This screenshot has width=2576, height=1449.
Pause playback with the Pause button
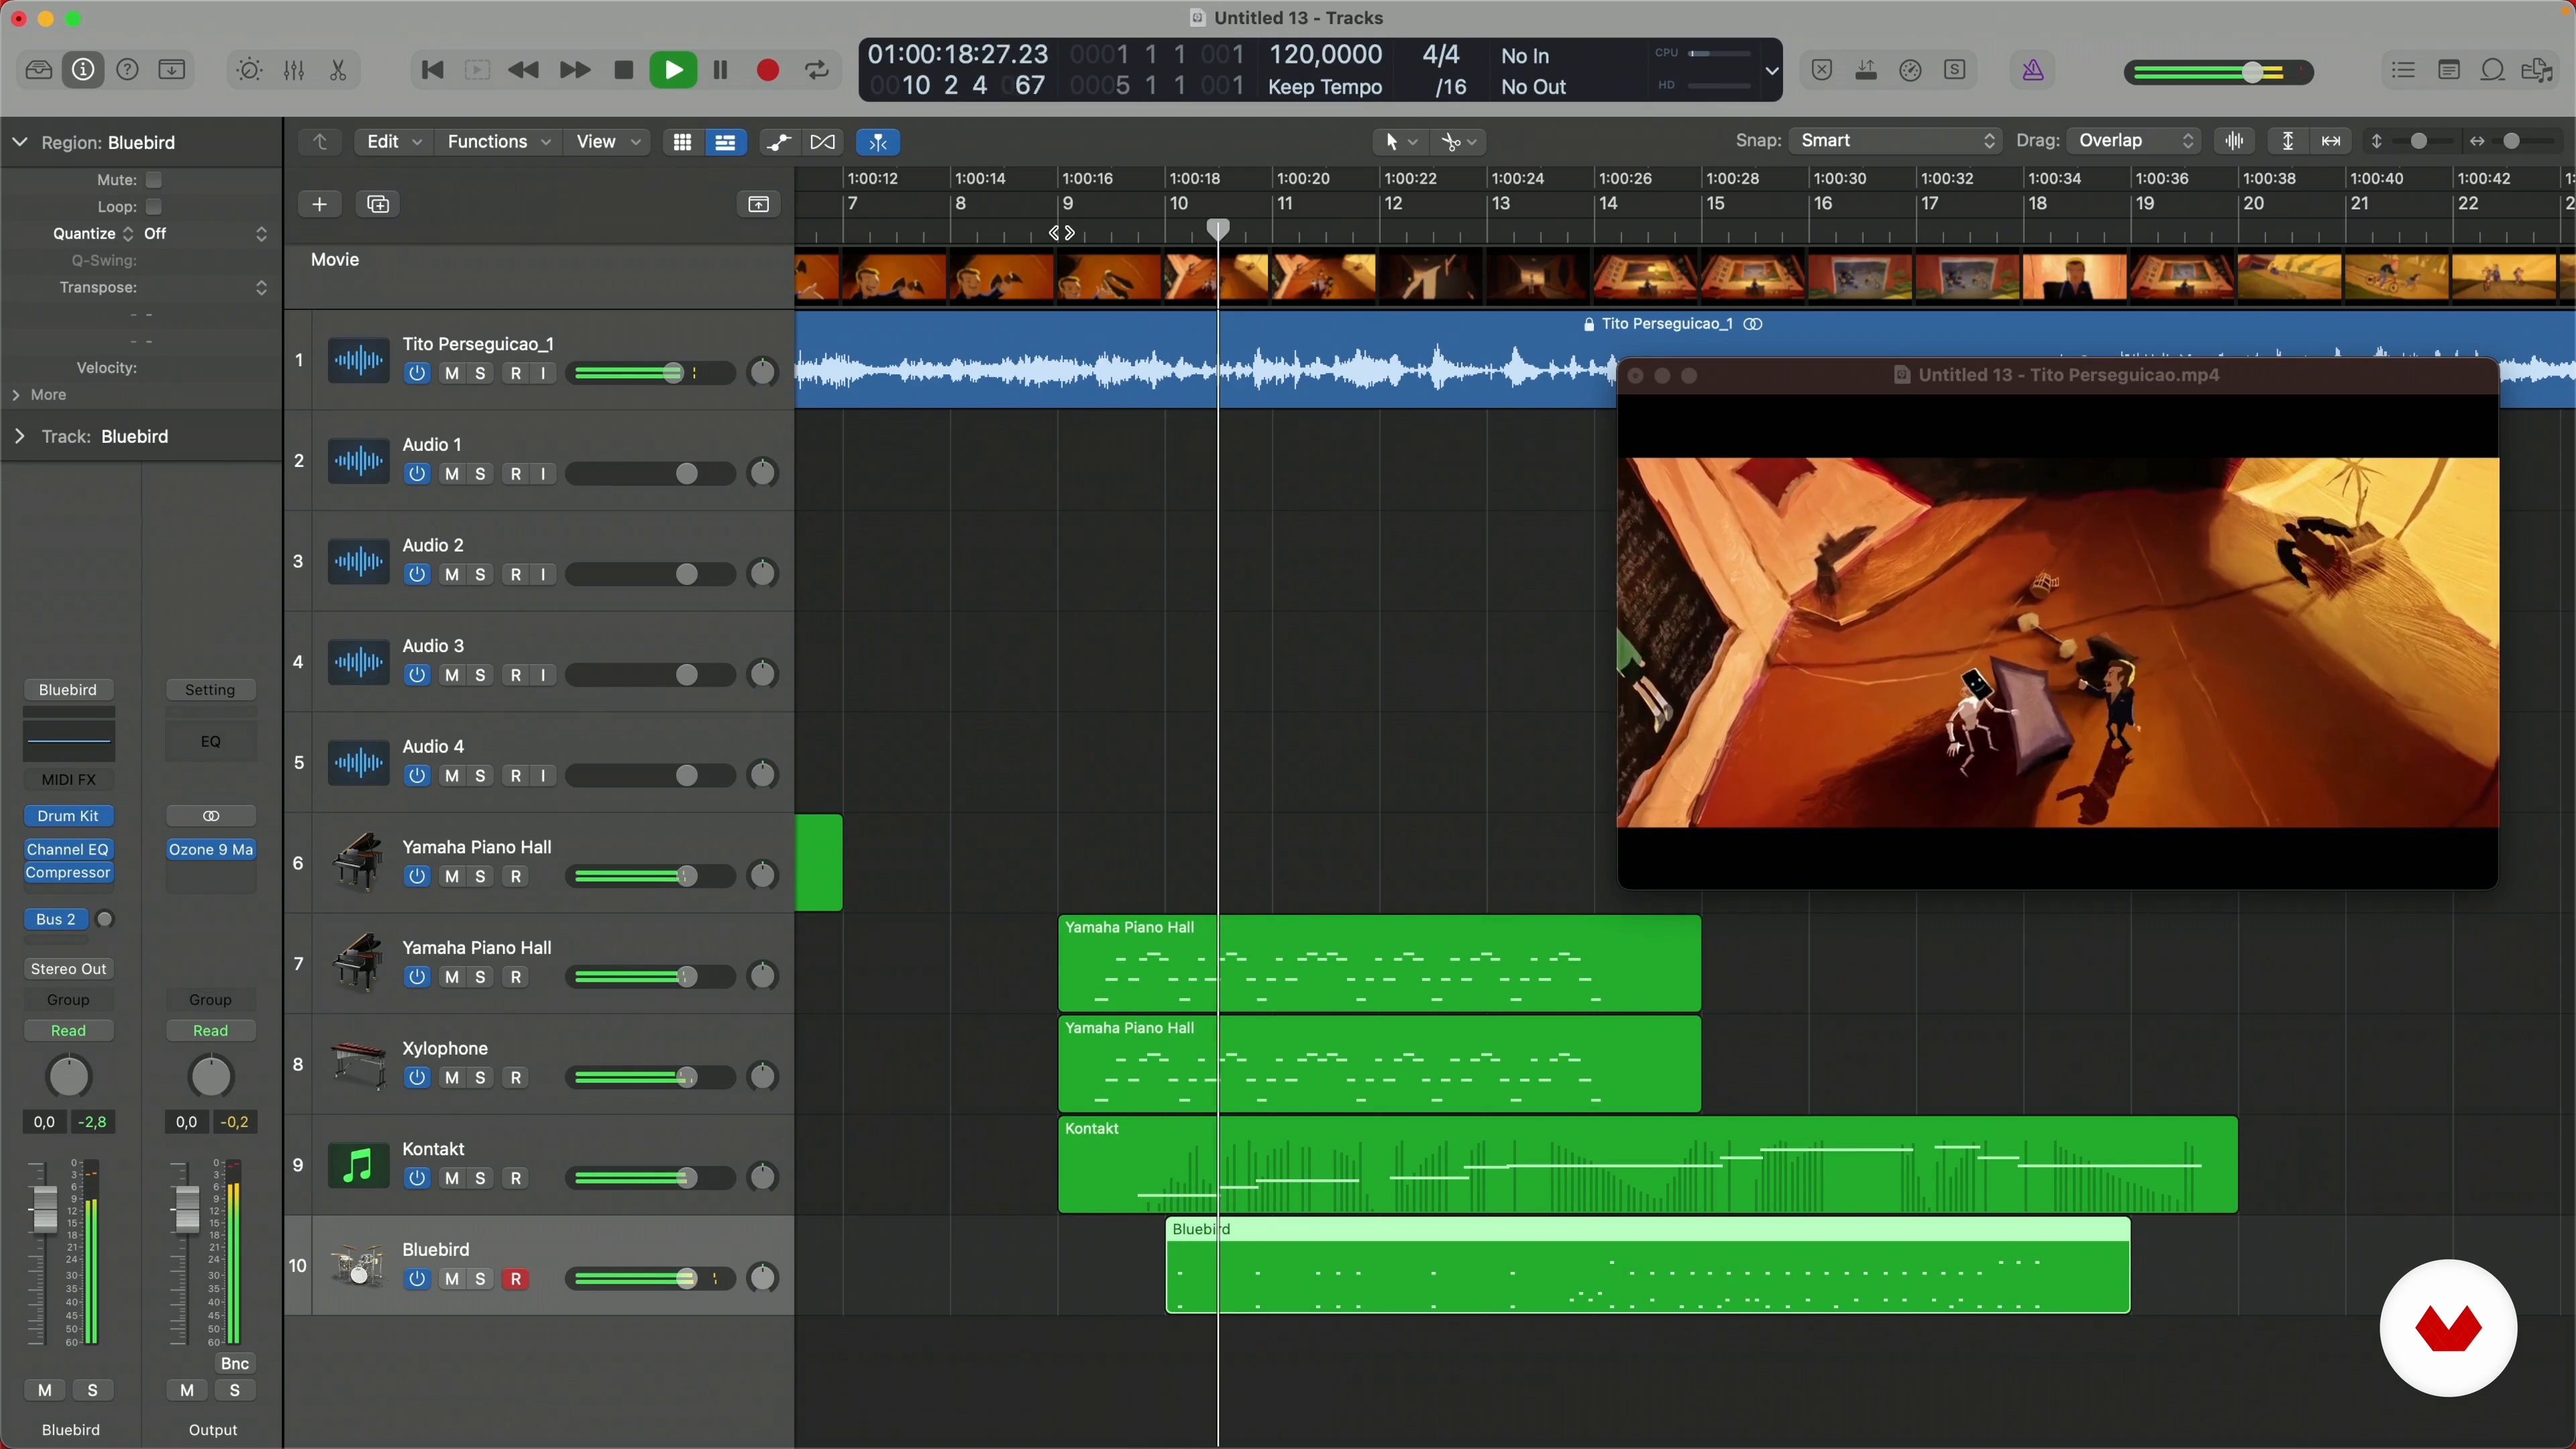coord(720,70)
